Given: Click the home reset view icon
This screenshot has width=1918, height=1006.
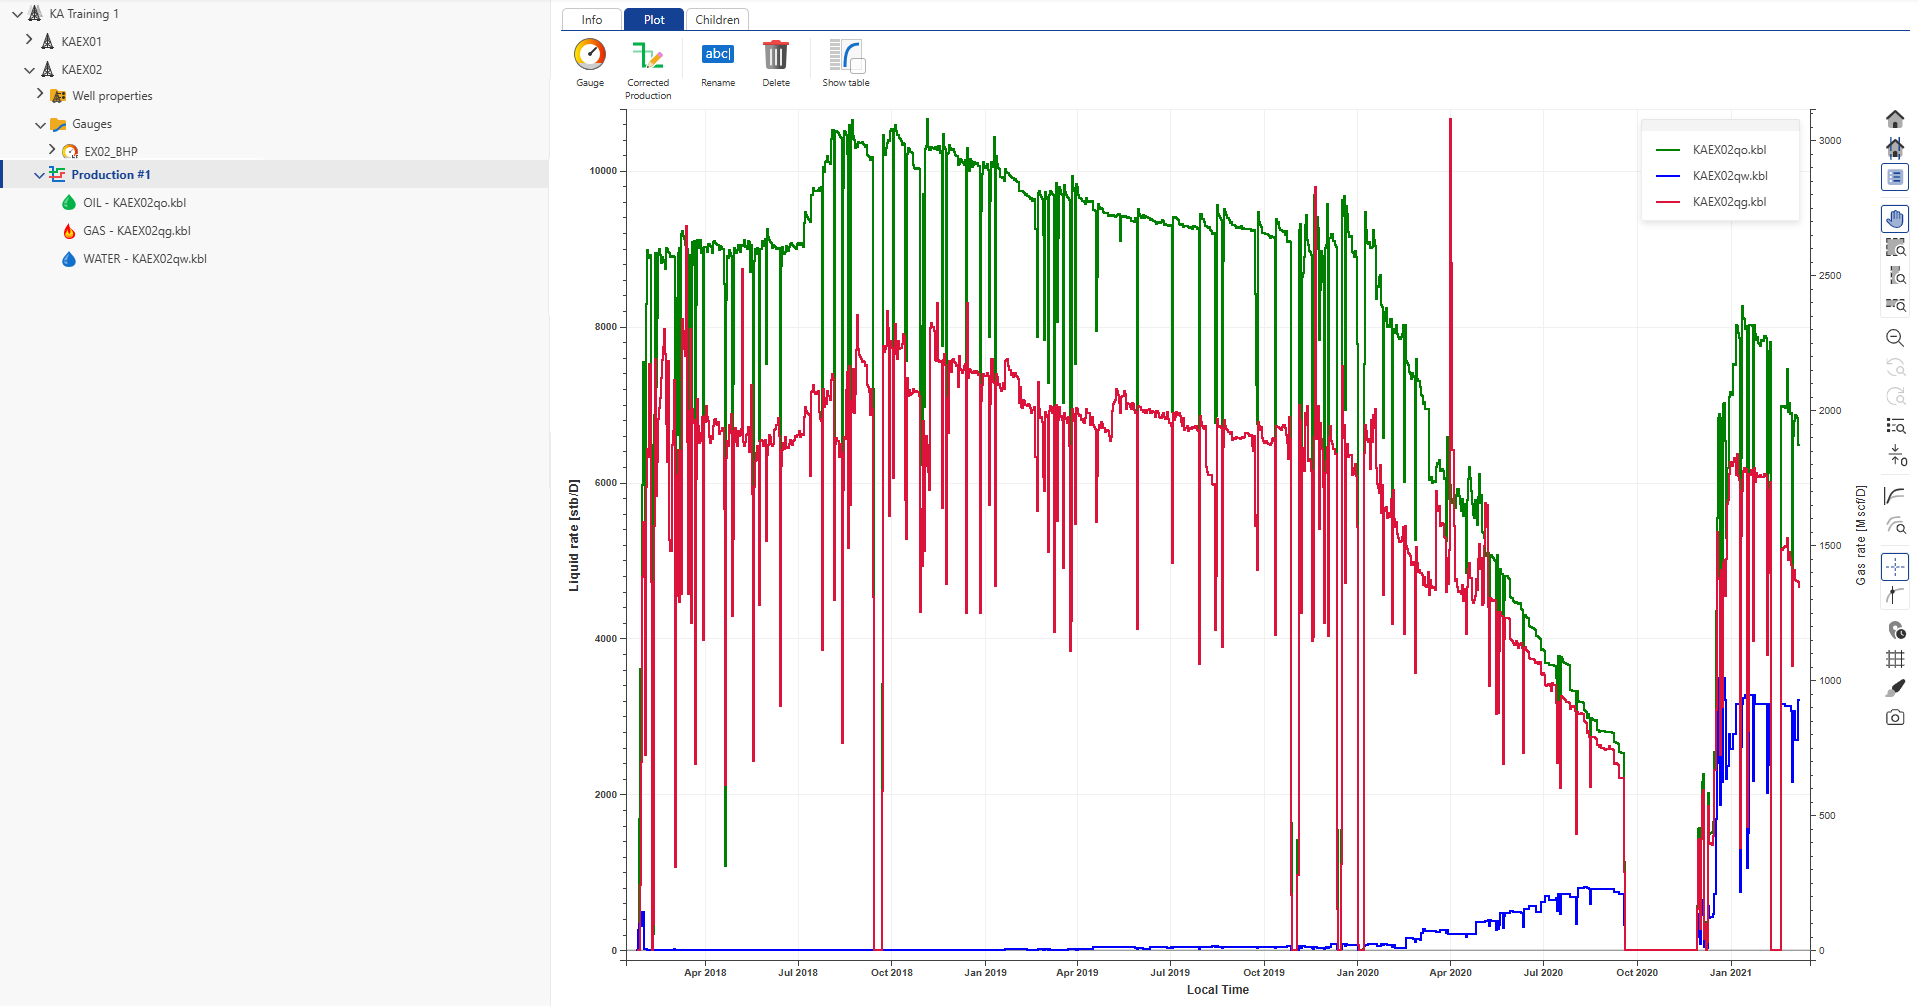Looking at the screenshot, I should (x=1894, y=119).
